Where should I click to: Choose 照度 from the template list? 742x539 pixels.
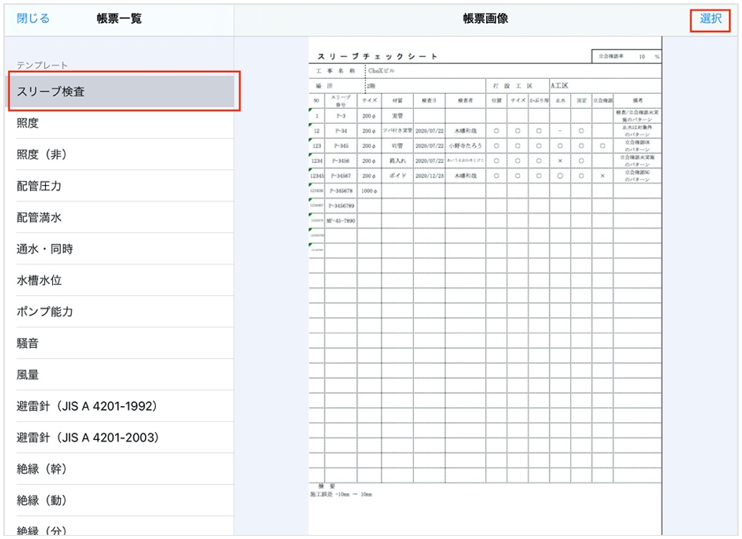click(x=118, y=123)
